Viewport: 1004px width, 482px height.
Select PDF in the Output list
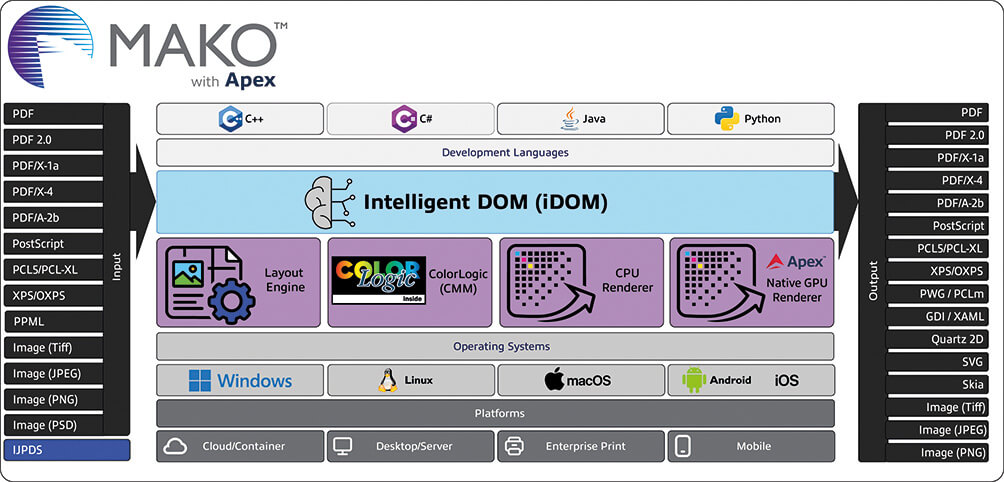pyautogui.click(x=937, y=113)
